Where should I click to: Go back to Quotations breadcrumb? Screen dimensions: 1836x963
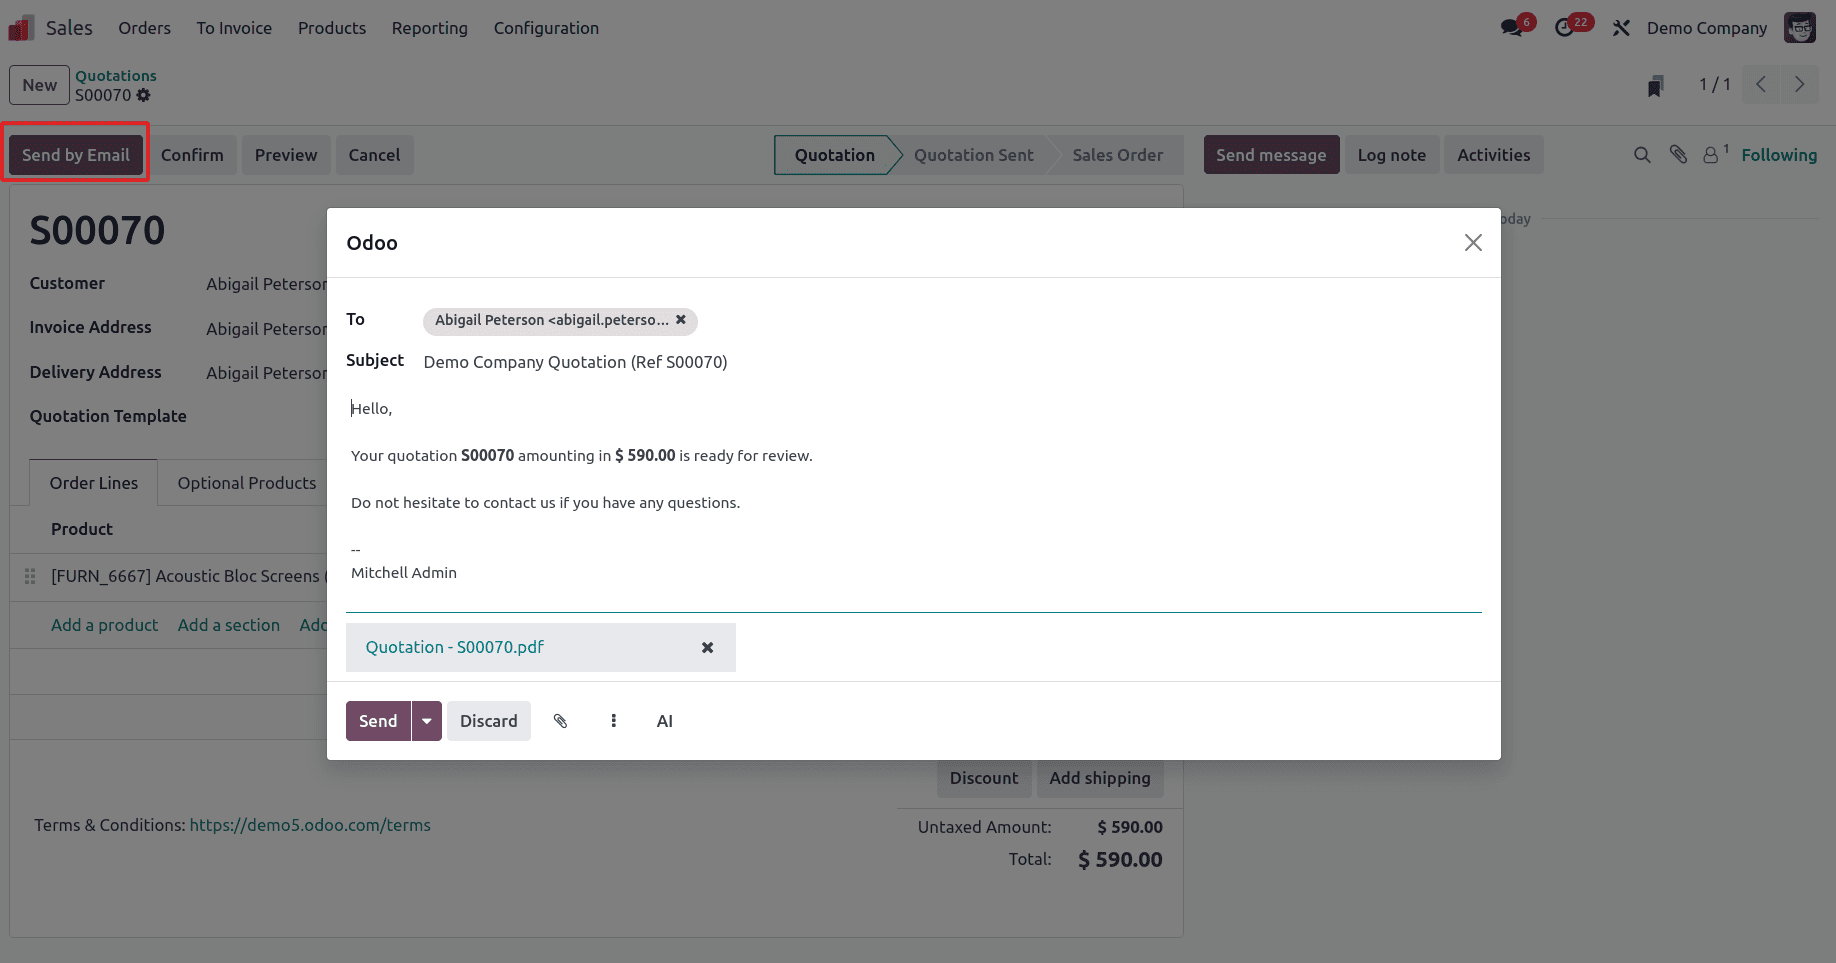click(x=116, y=76)
